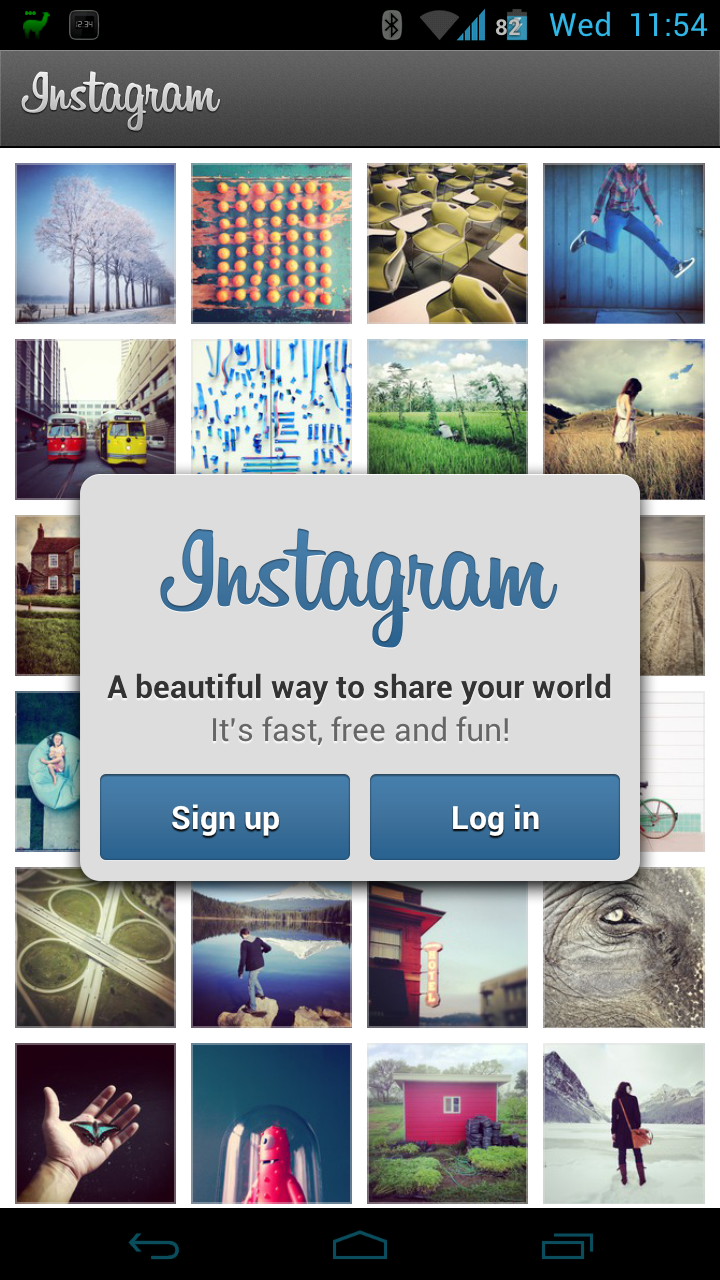View the red and yellow trams photo
720x1280 pixels.
coord(96,420)
